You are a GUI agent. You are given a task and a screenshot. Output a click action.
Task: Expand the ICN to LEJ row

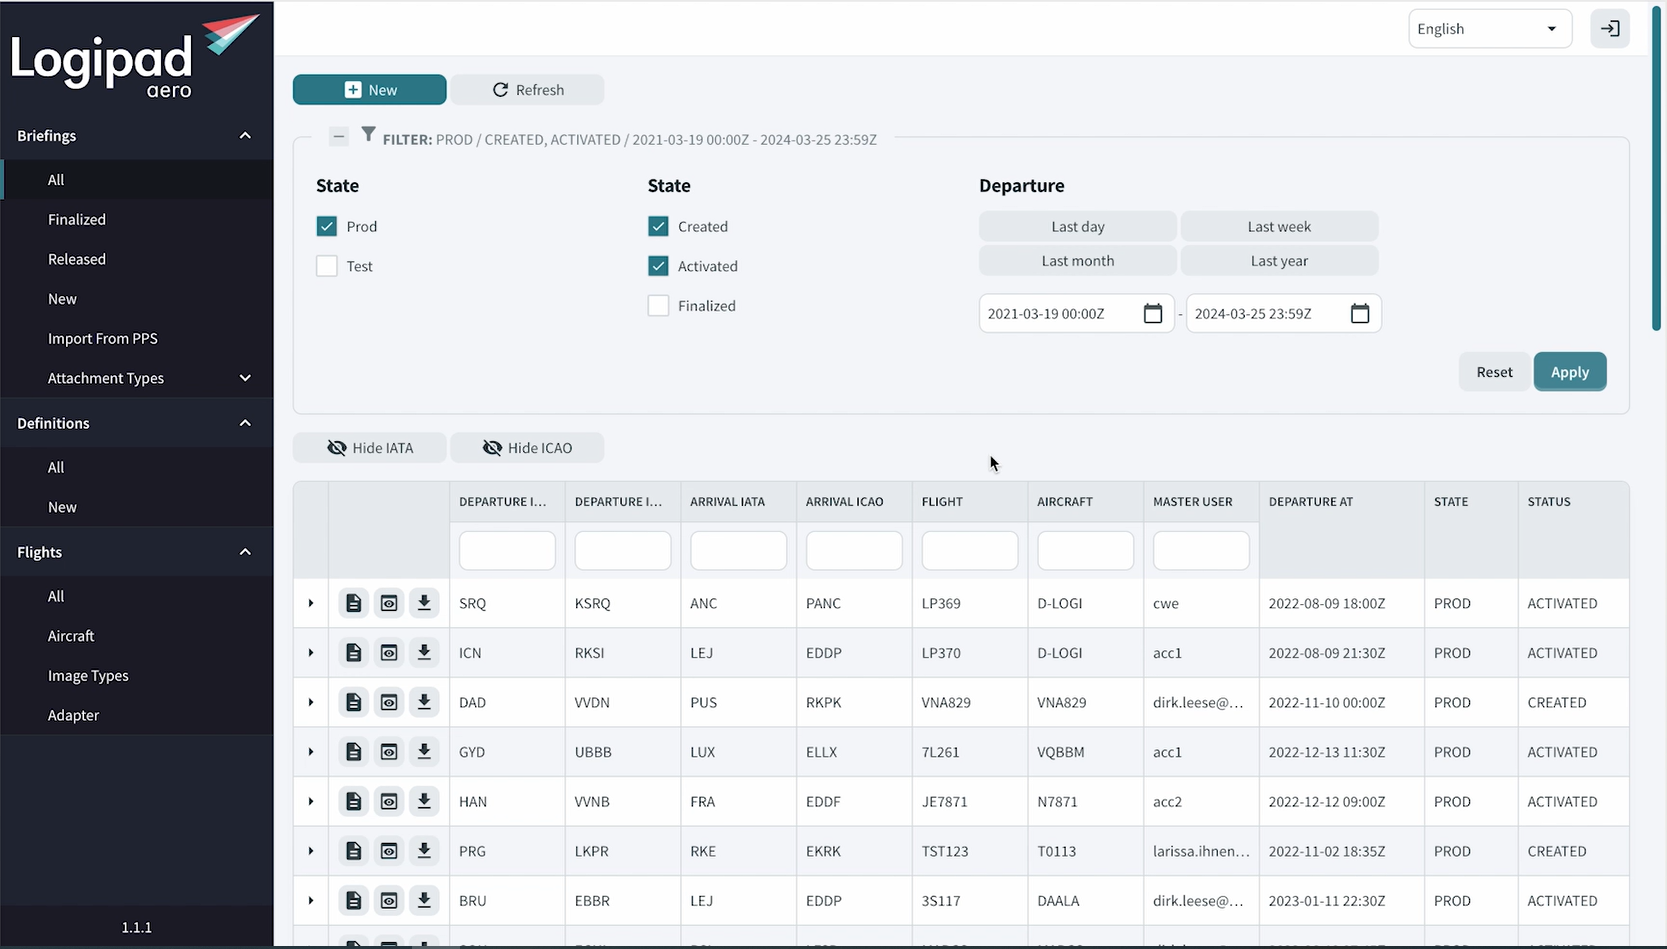tap(311, 653)
